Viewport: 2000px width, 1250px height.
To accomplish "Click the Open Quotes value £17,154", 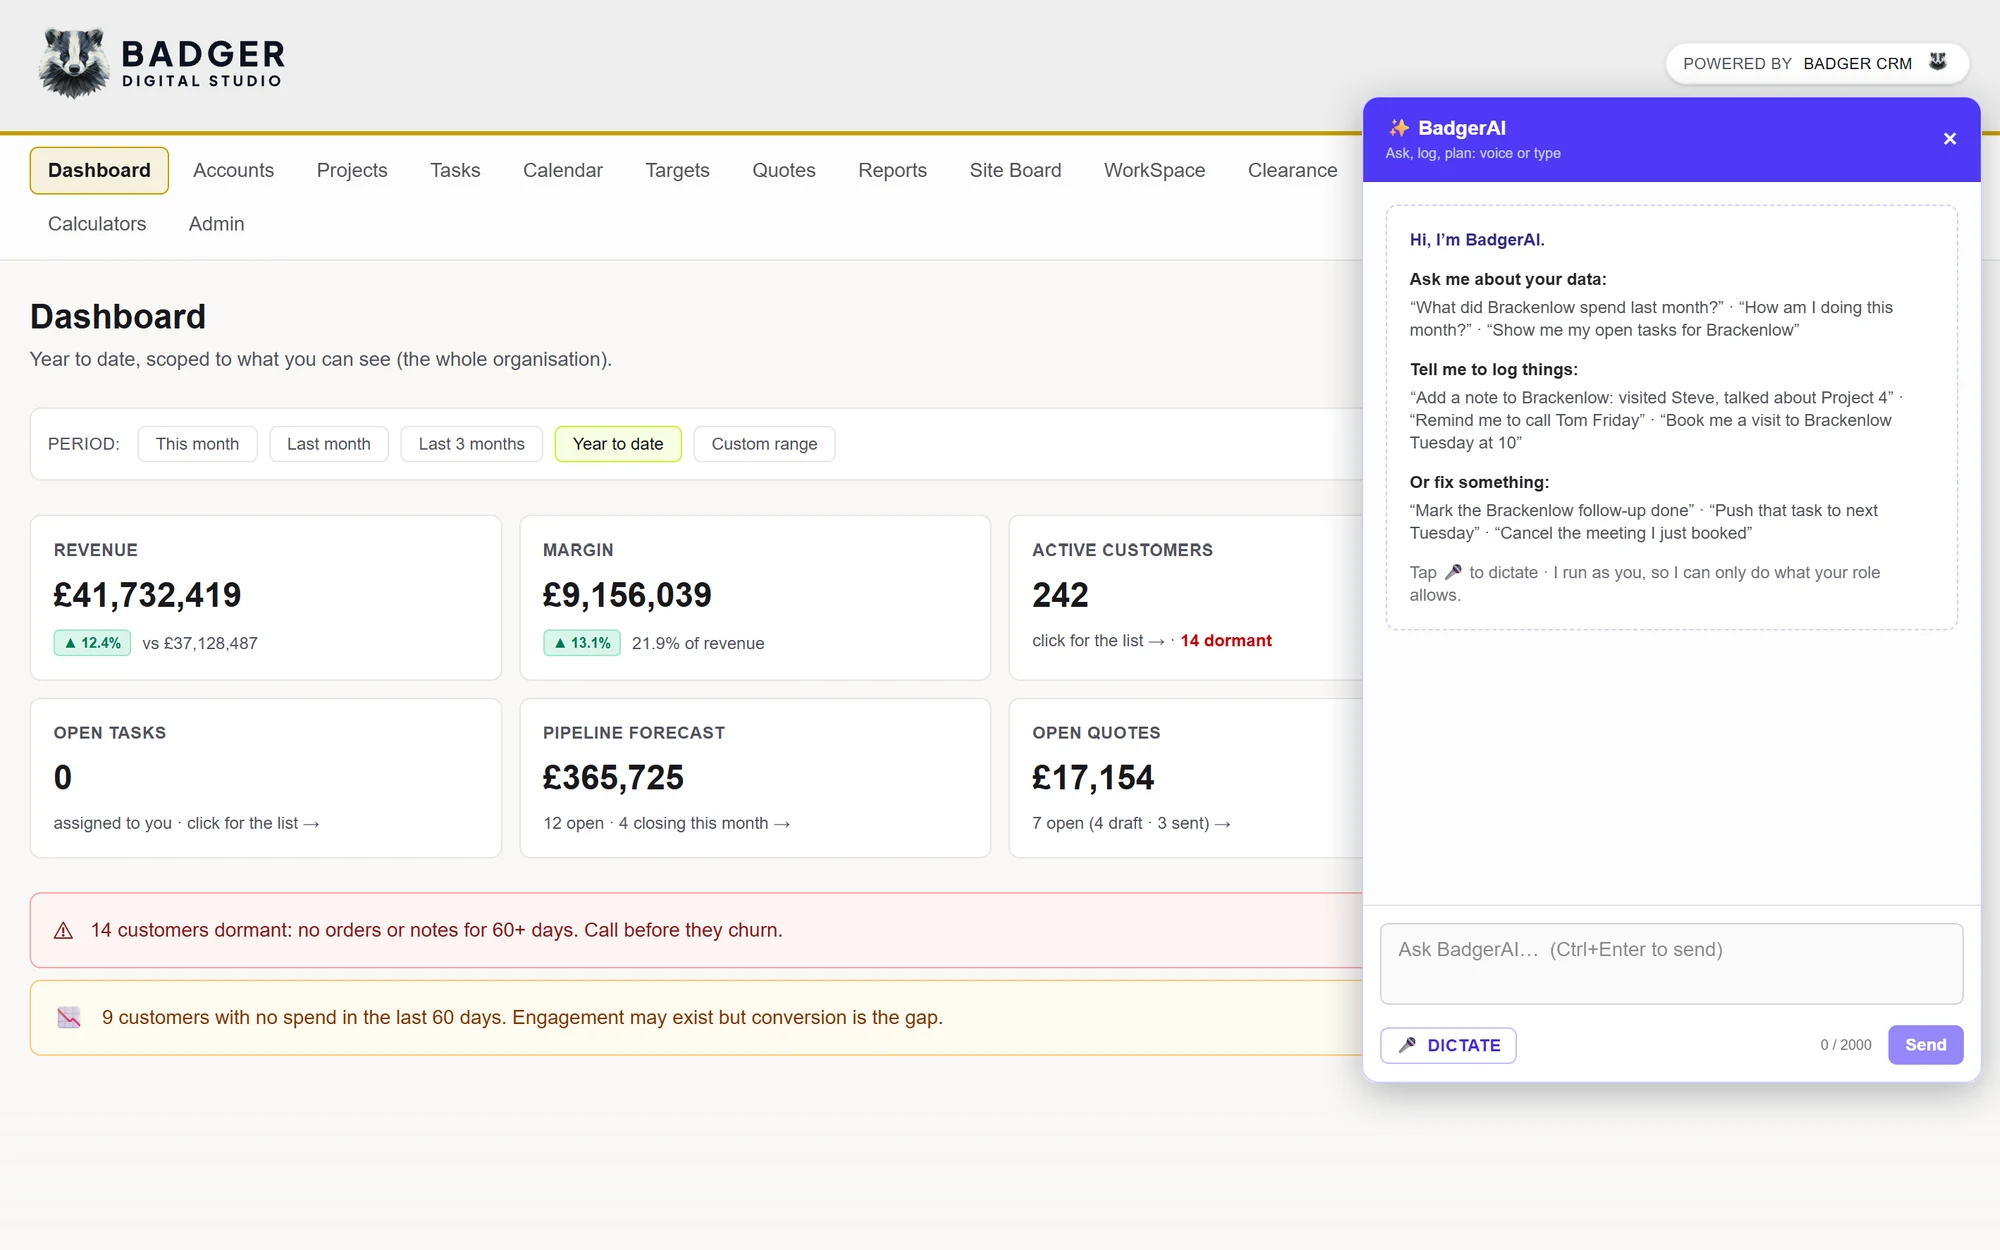I will pos(1093,778).
